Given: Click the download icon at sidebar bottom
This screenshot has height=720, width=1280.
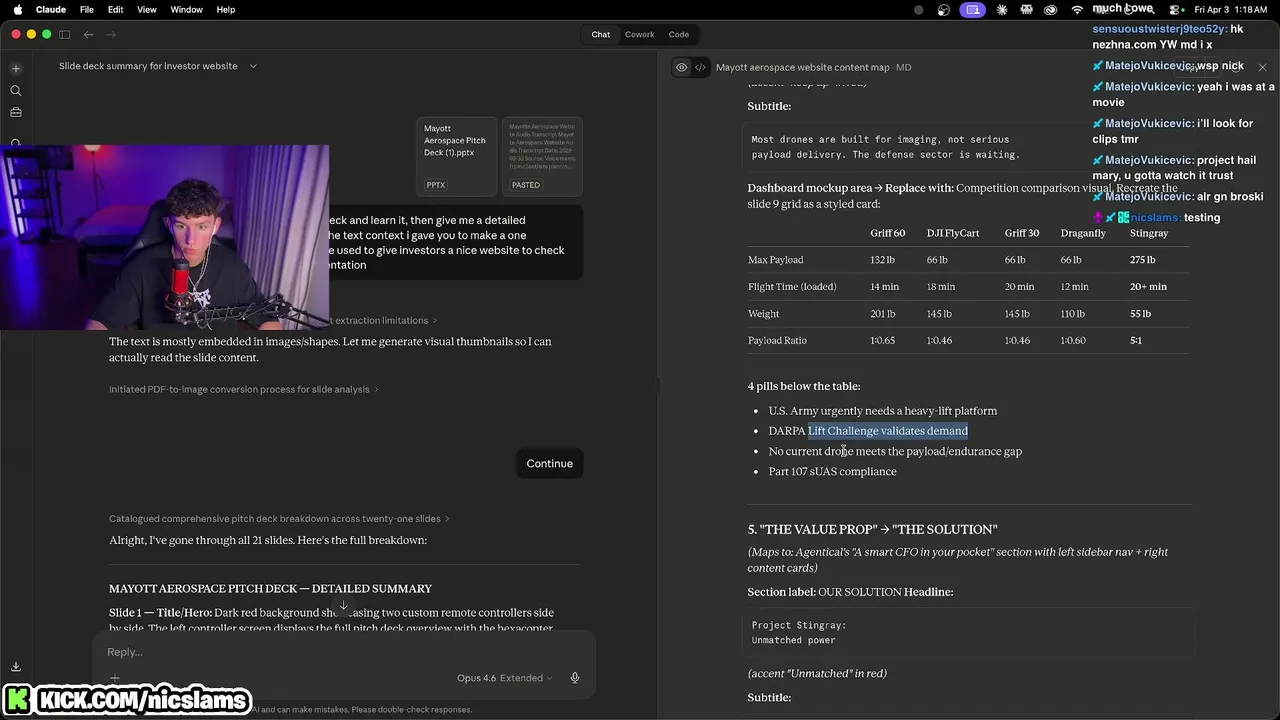Looking at the screenshot, I should pos(16,667).
